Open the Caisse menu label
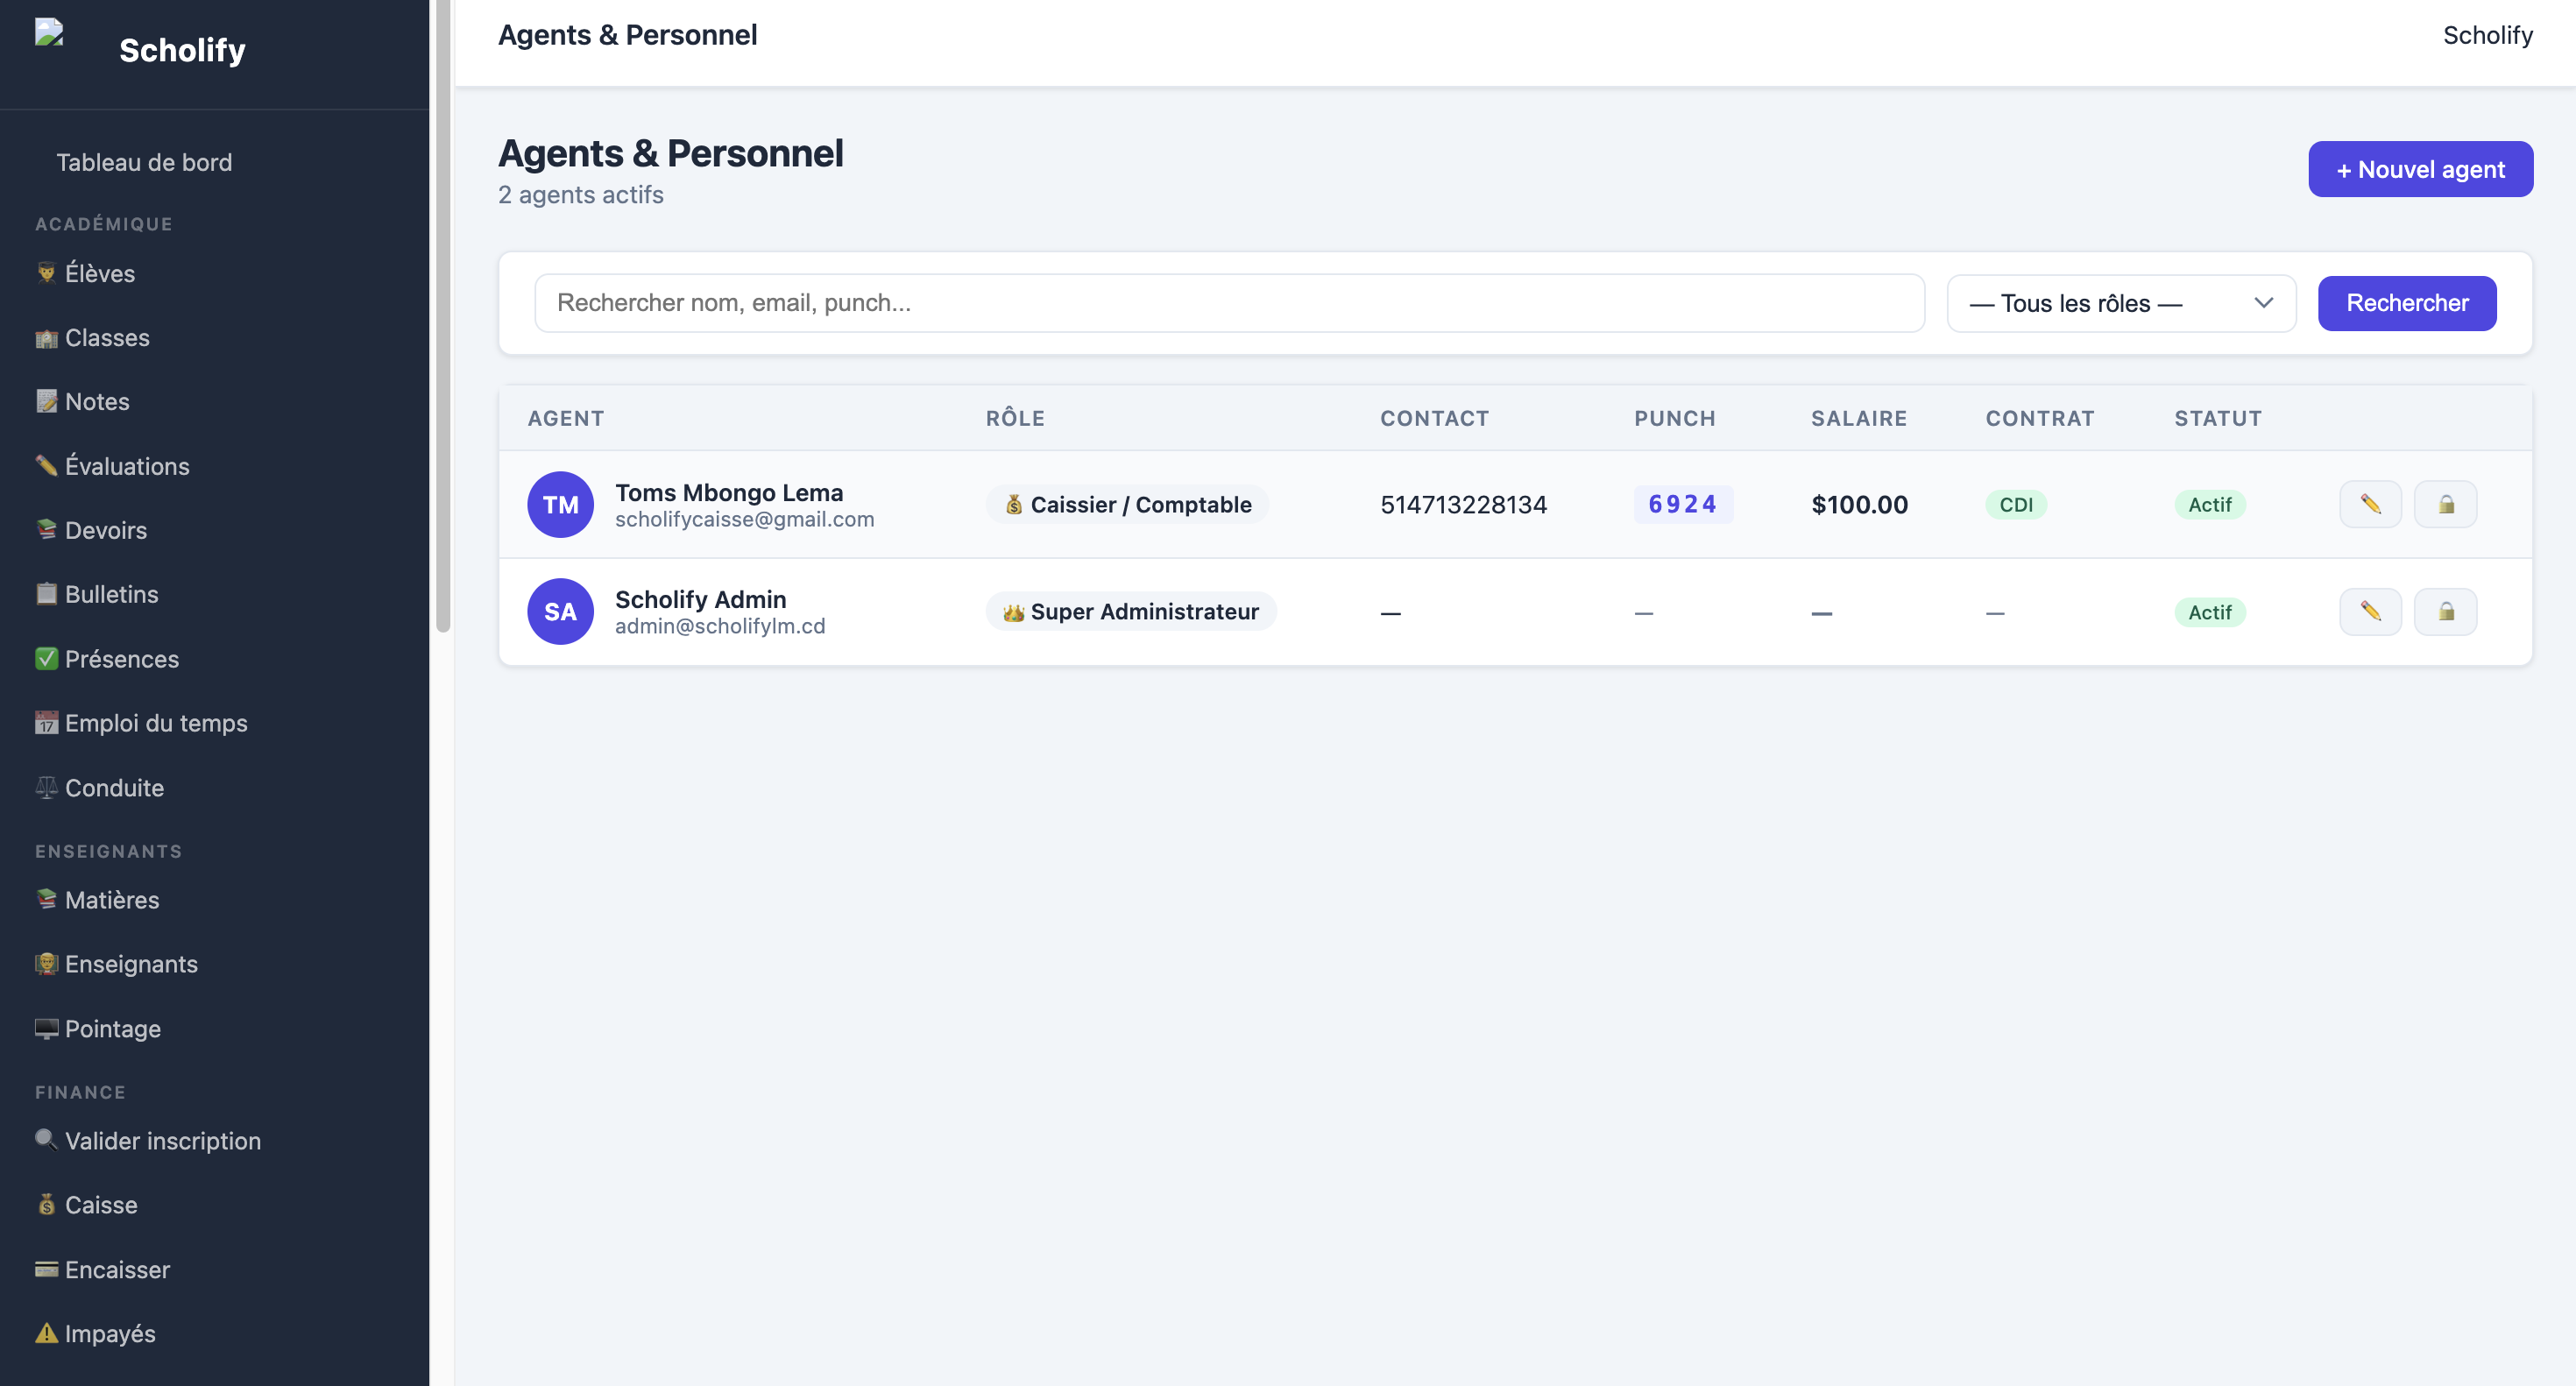This screenshot has width=2576, height=1386. click(101, 1205)
